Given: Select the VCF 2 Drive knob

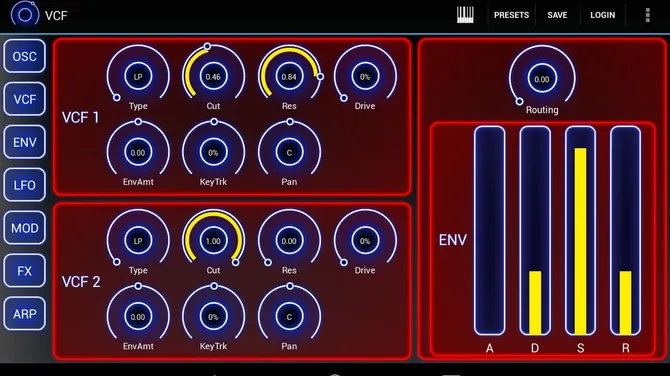Looking at the screenshot, I should tap(365, 241).
